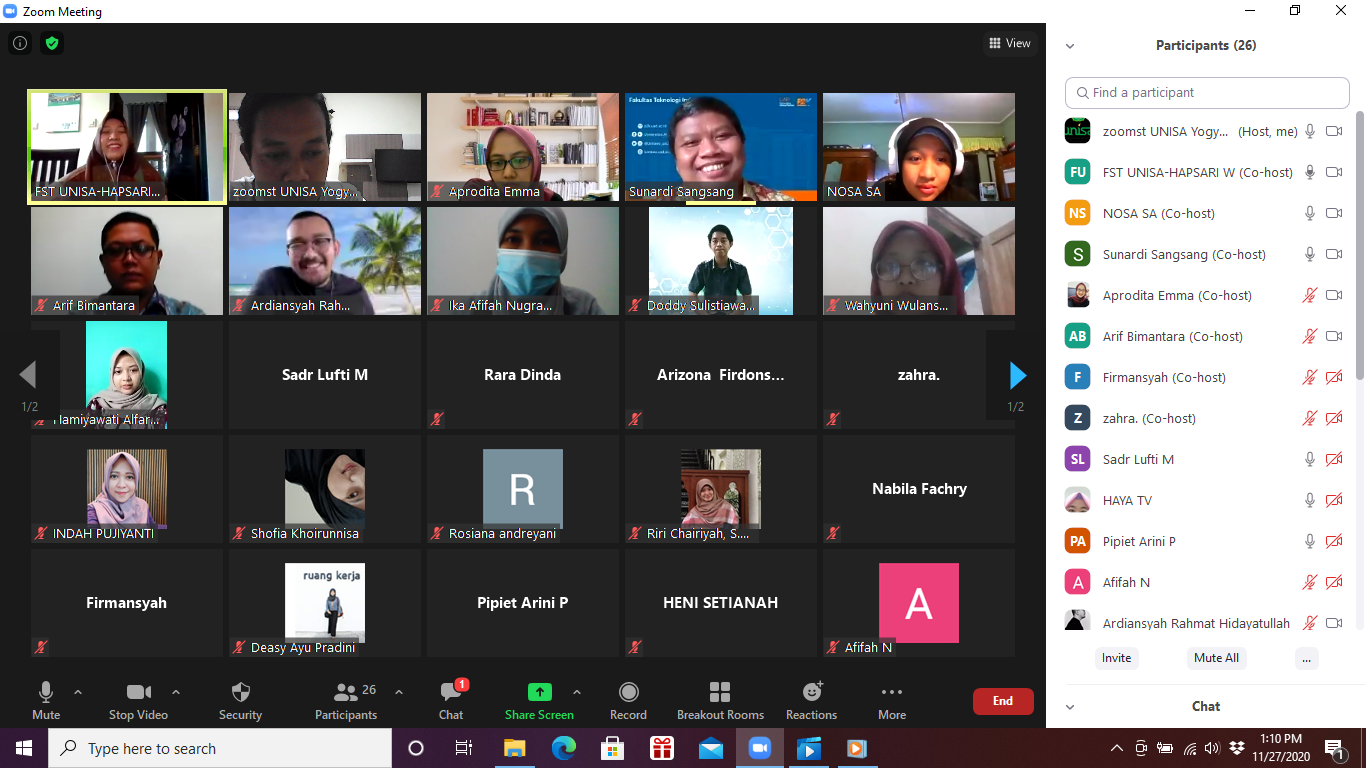Click the Mute All button
The height and width of the screenshot is (768, 1366).
1216,658
